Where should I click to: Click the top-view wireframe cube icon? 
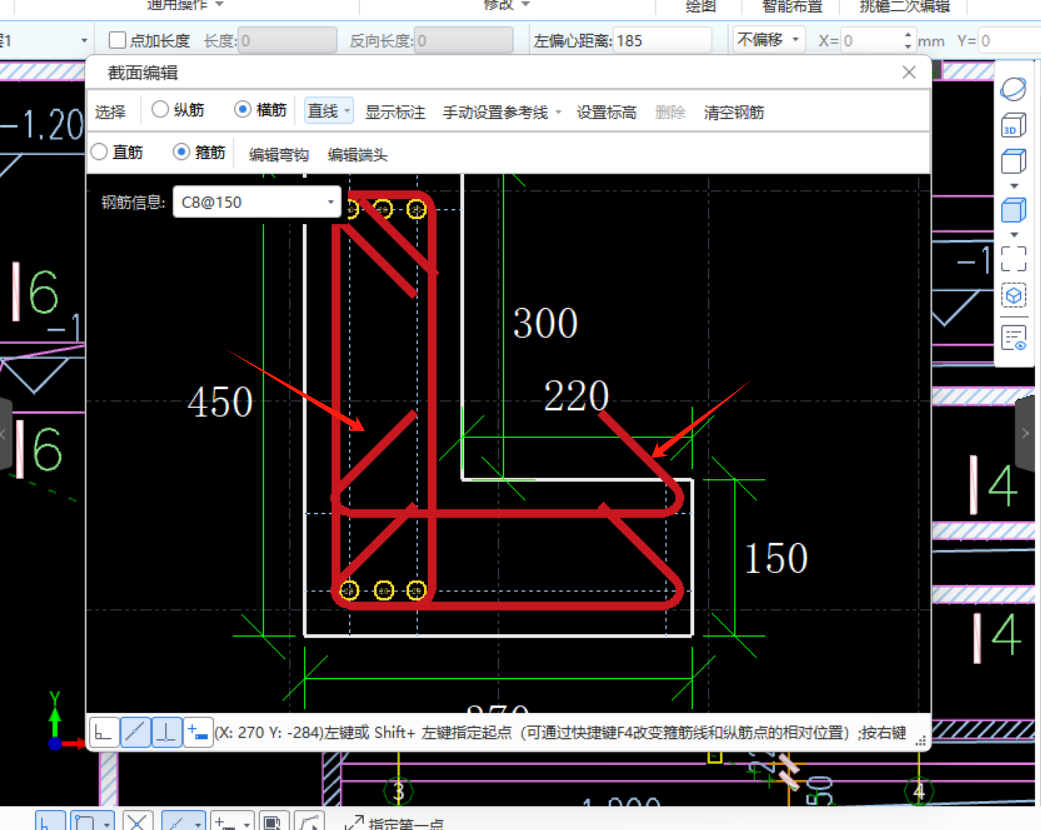pos(1013,161)
